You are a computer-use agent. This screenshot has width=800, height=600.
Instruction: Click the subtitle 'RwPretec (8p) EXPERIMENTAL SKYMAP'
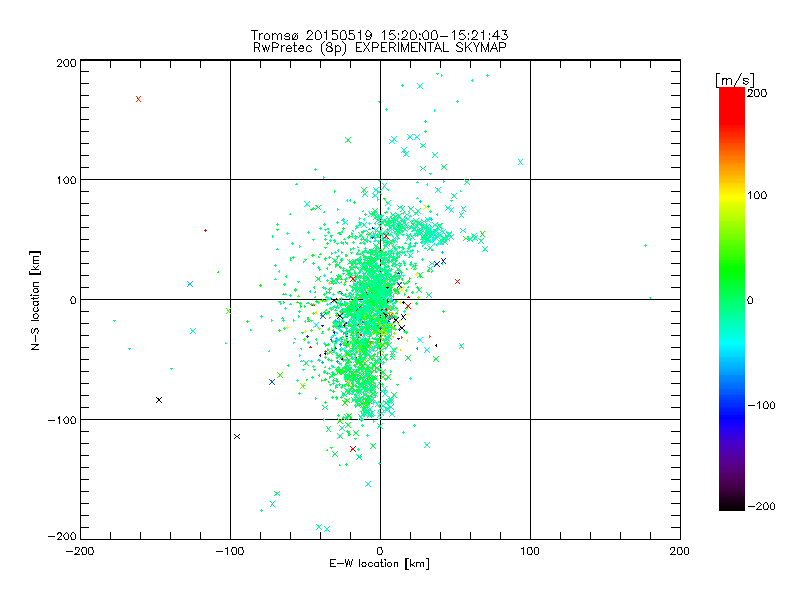coord(379,47)
